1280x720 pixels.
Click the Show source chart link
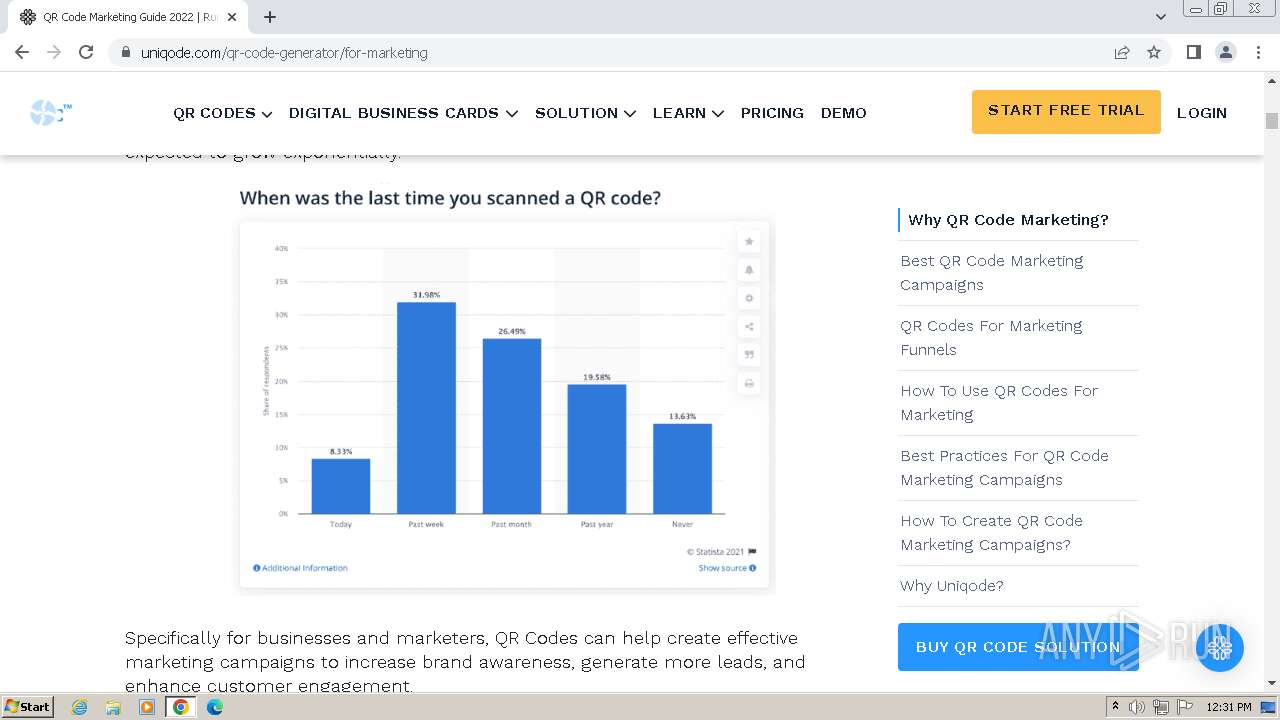click(x=727, y=568)
